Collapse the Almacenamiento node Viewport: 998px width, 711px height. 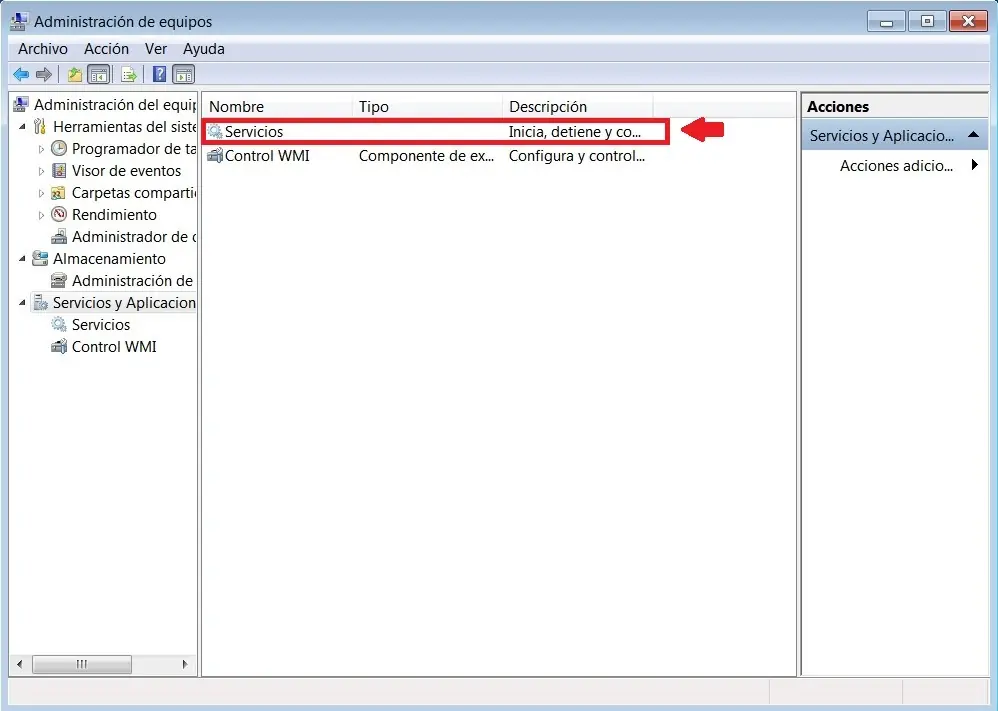pos(22,258)
